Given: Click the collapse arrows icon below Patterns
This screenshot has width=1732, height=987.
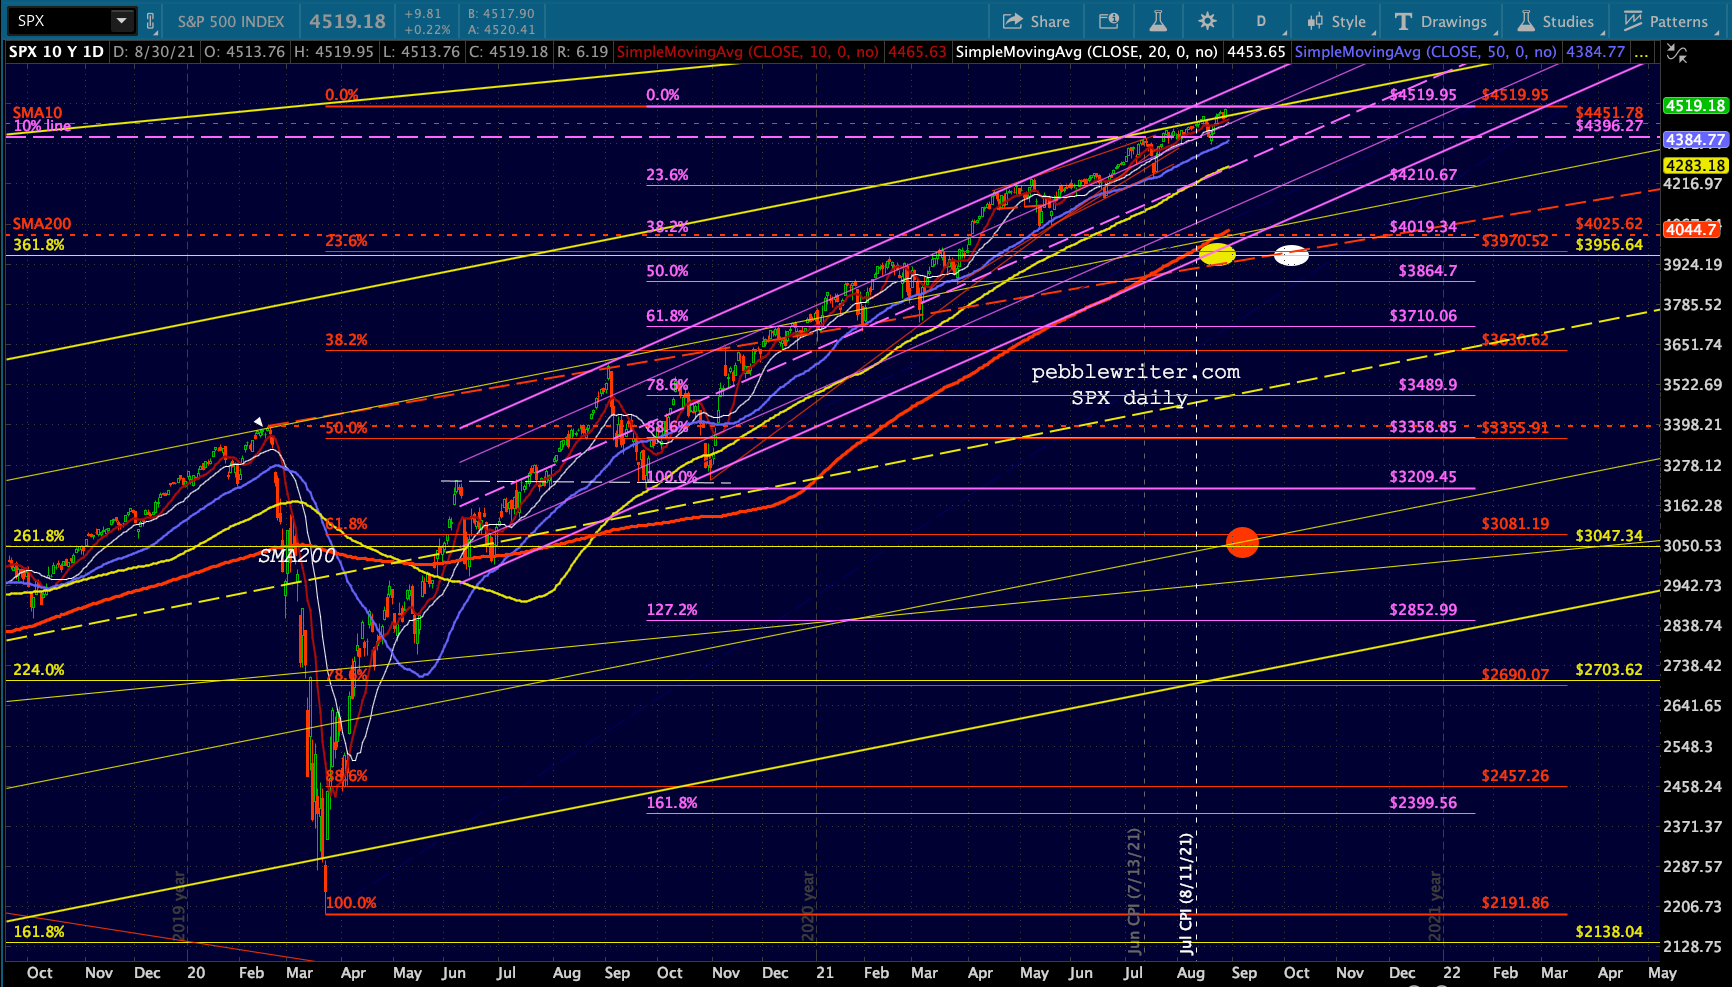Looking at the screenshot, I should coord(1677,54).
